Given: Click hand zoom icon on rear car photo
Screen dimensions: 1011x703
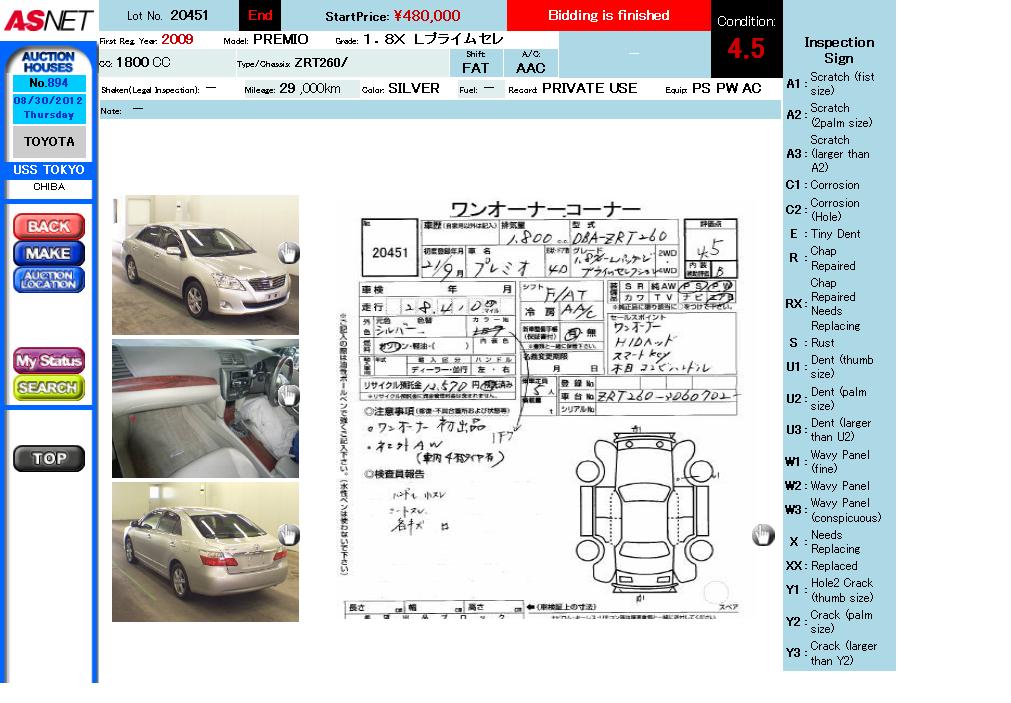Looking at the screenshot, I should (x=288, y=536).
